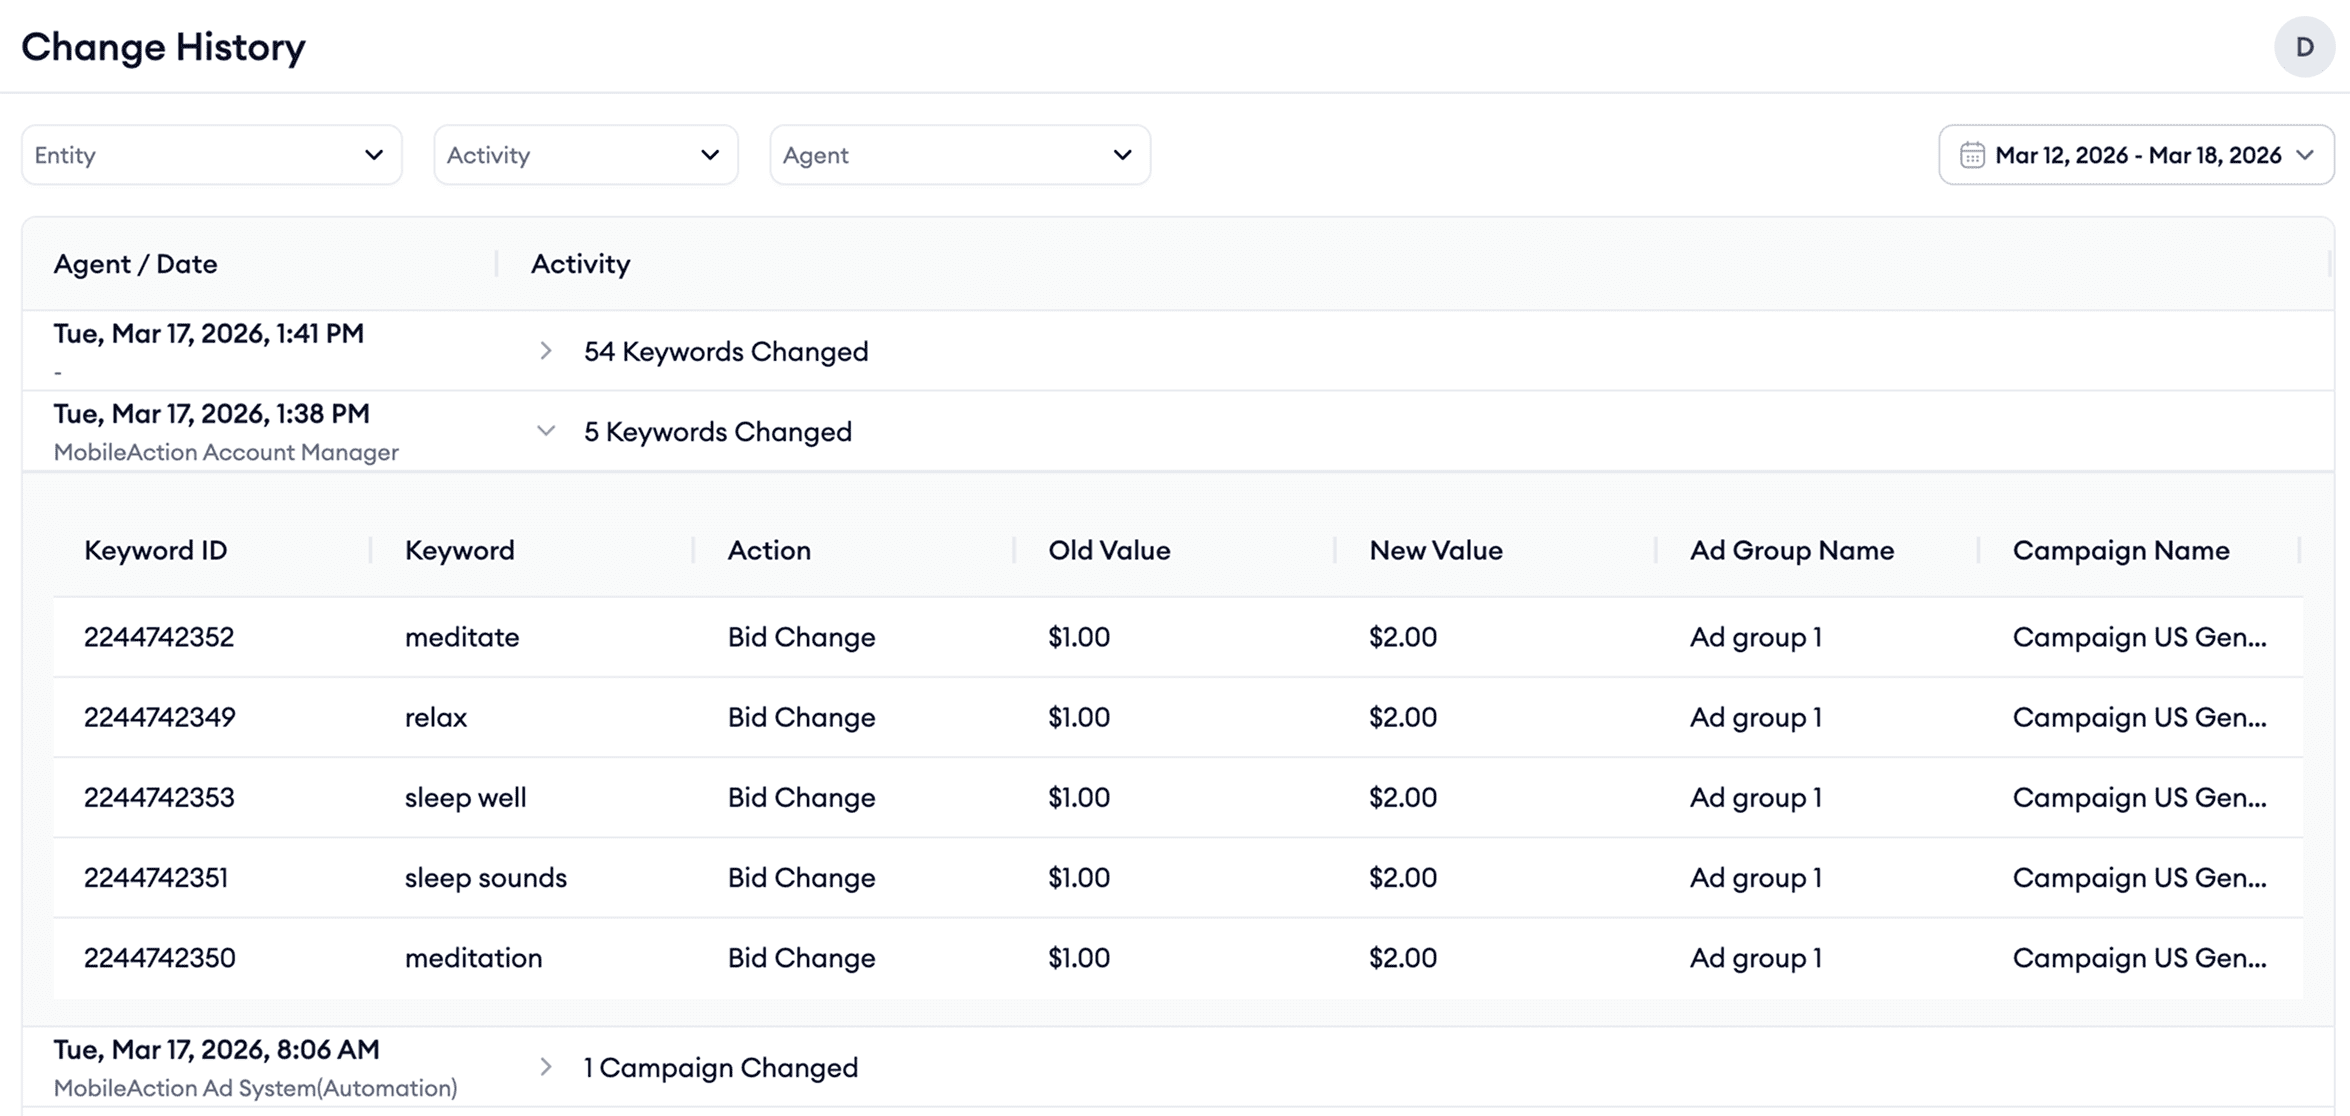Image resolution: width=2350 pixels, height=1116 pixels.
Task: Click truncated campaign name in meditation row
Action: point(2139,957)
